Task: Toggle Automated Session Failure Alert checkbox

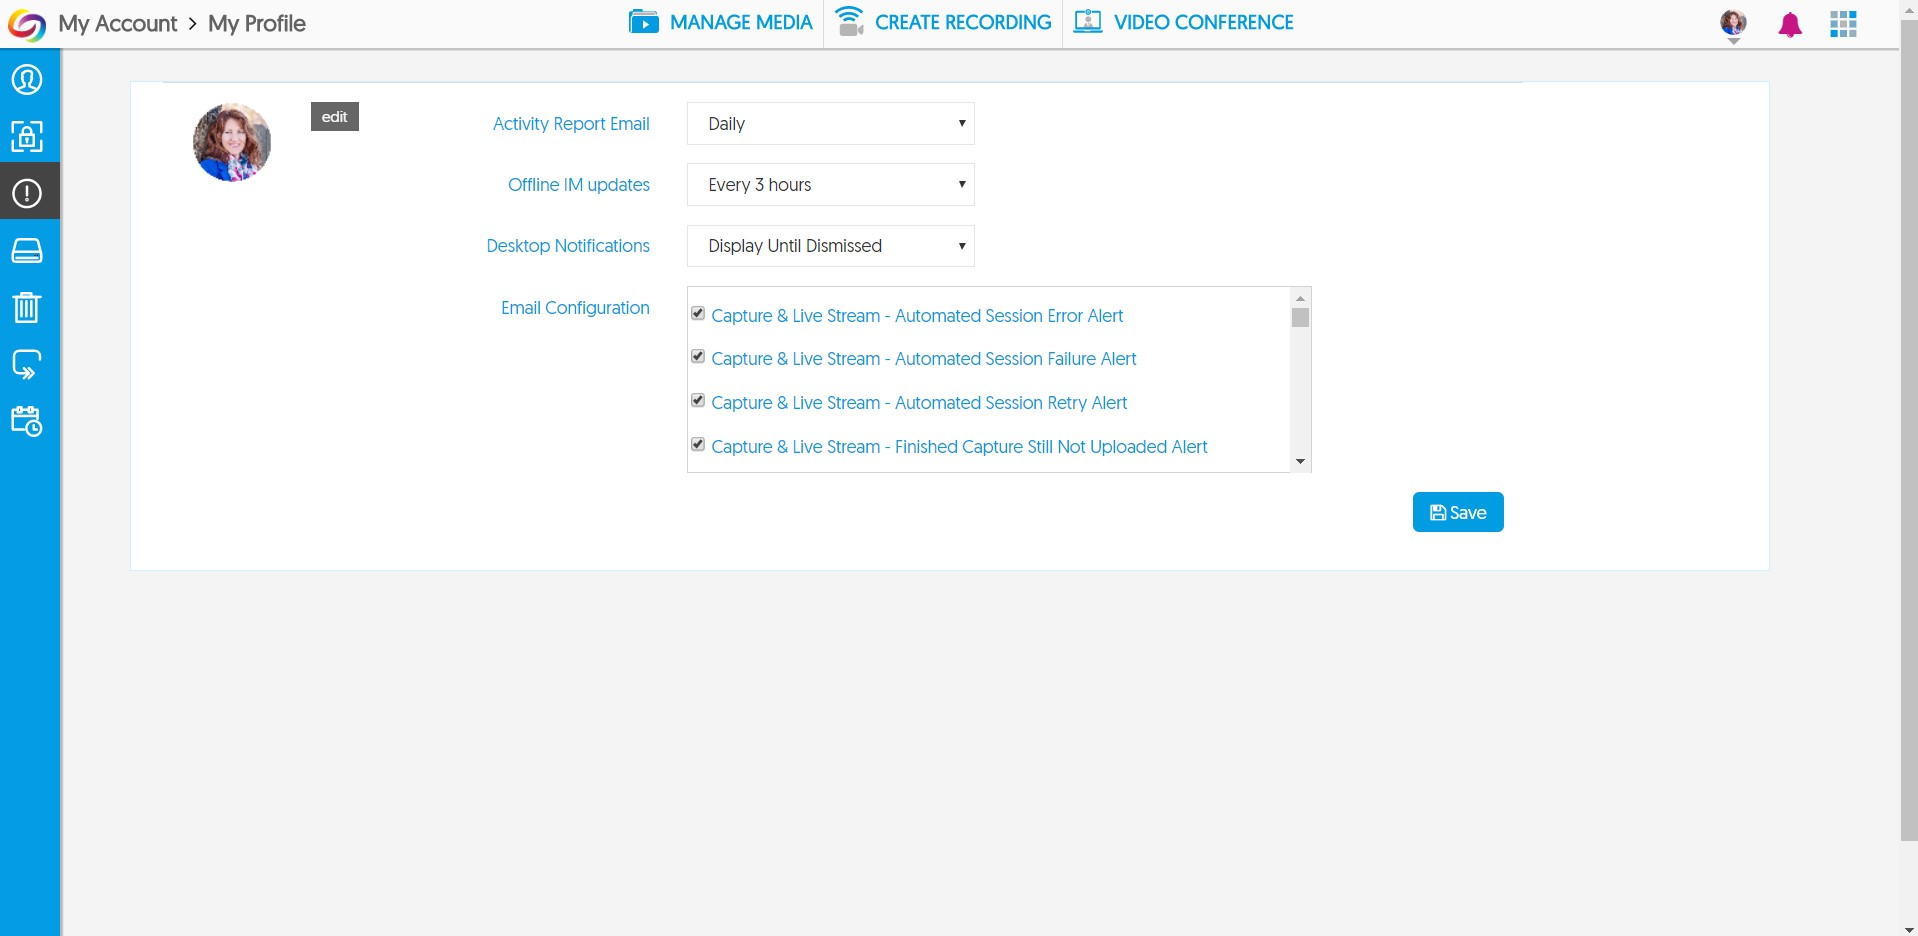Action: coord(698,357)
